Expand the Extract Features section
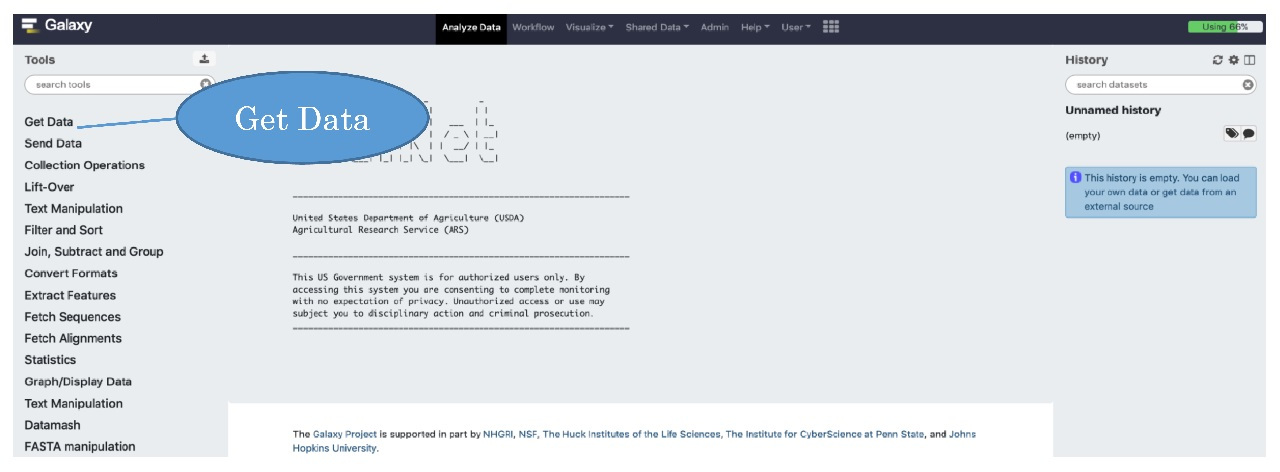The height and width of the screenshot is (472, 1280). coord(70,295)
